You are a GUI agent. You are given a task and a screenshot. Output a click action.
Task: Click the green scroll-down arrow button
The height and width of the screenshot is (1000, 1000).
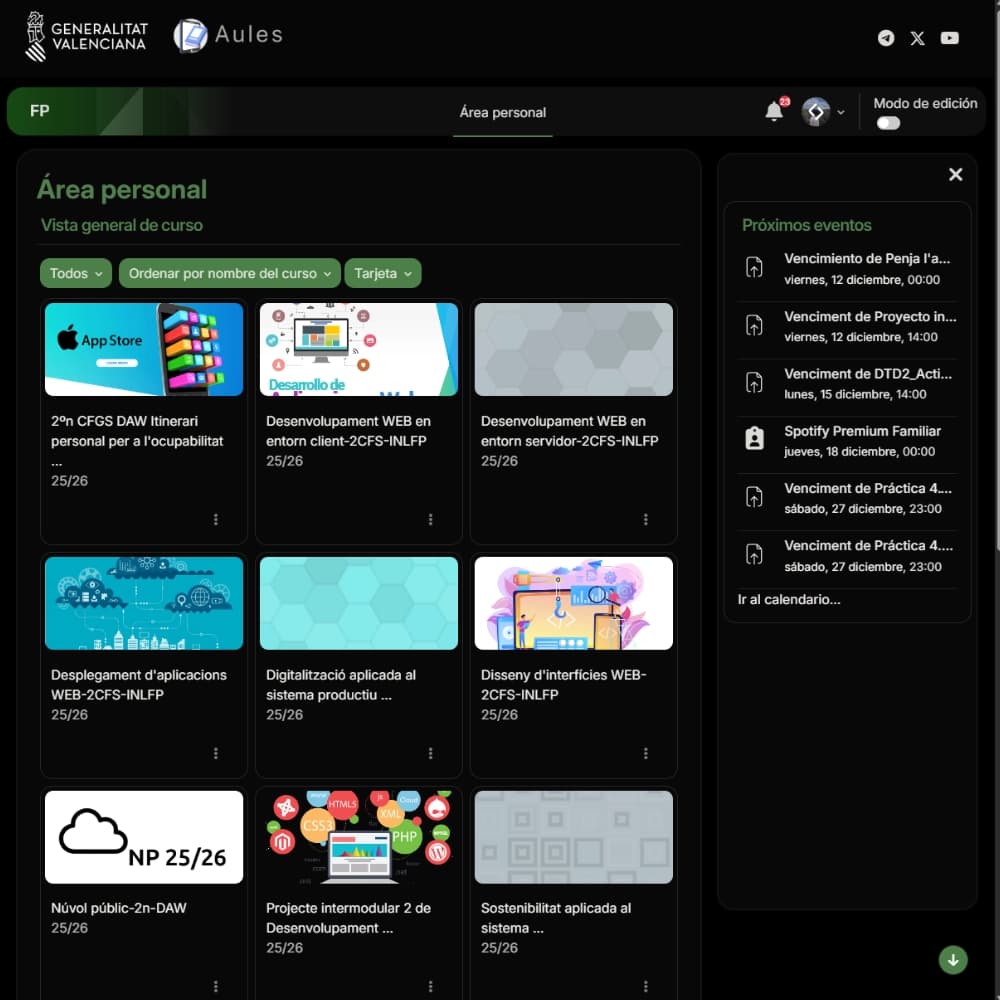[x=953, y=960]
